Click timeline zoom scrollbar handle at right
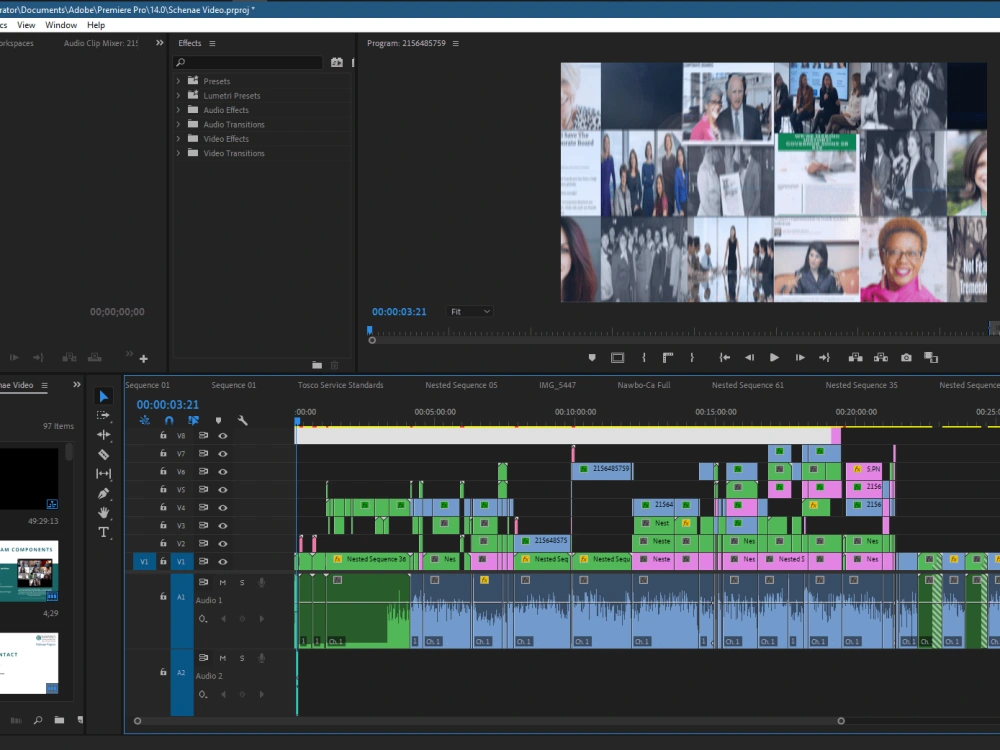Screen dimensions: 1000x750 841,721
